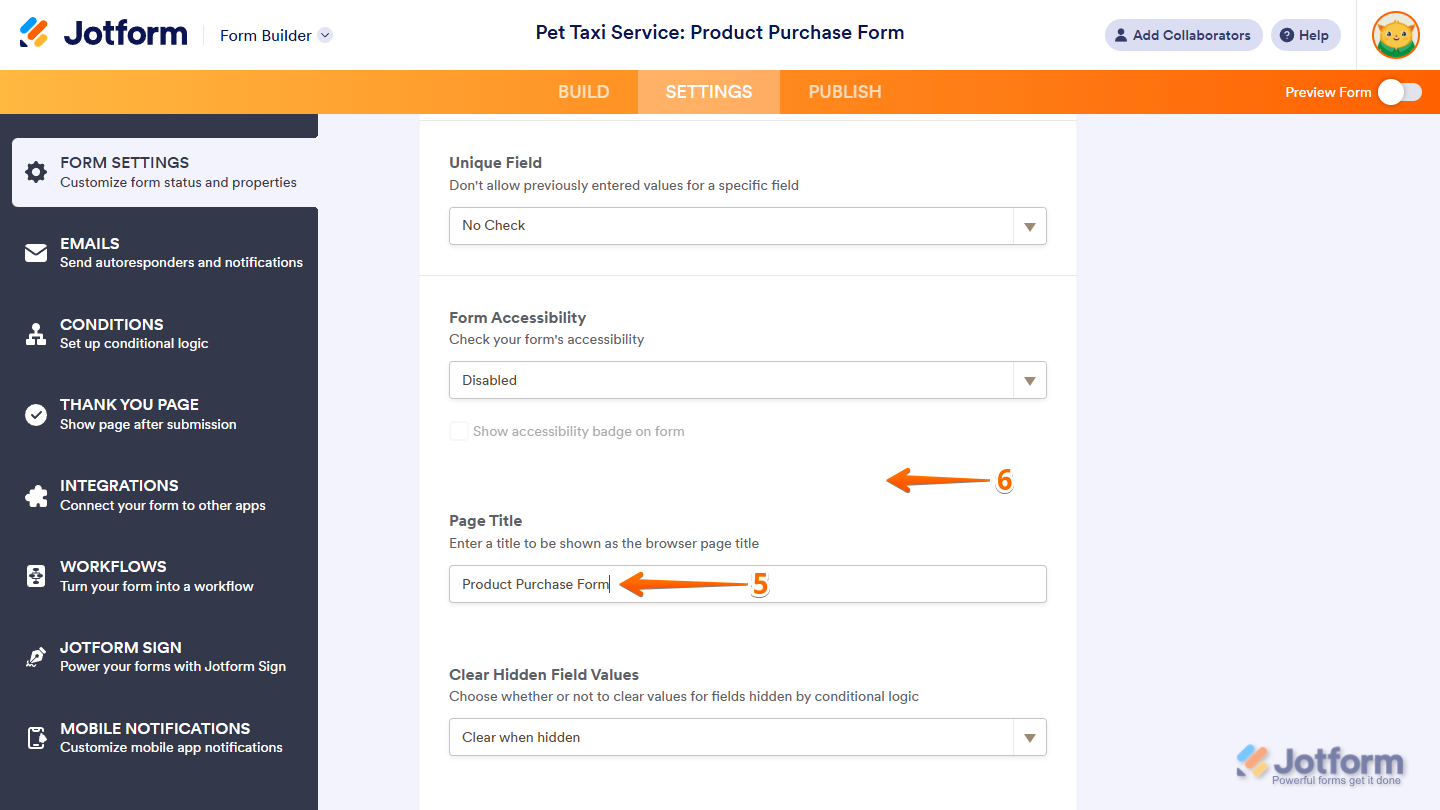The height and width of the screenshot is (810, 1440).
Task: Open the Integrations puzzle piece icon
Action: pyautogui.click(x=36, y=495)
